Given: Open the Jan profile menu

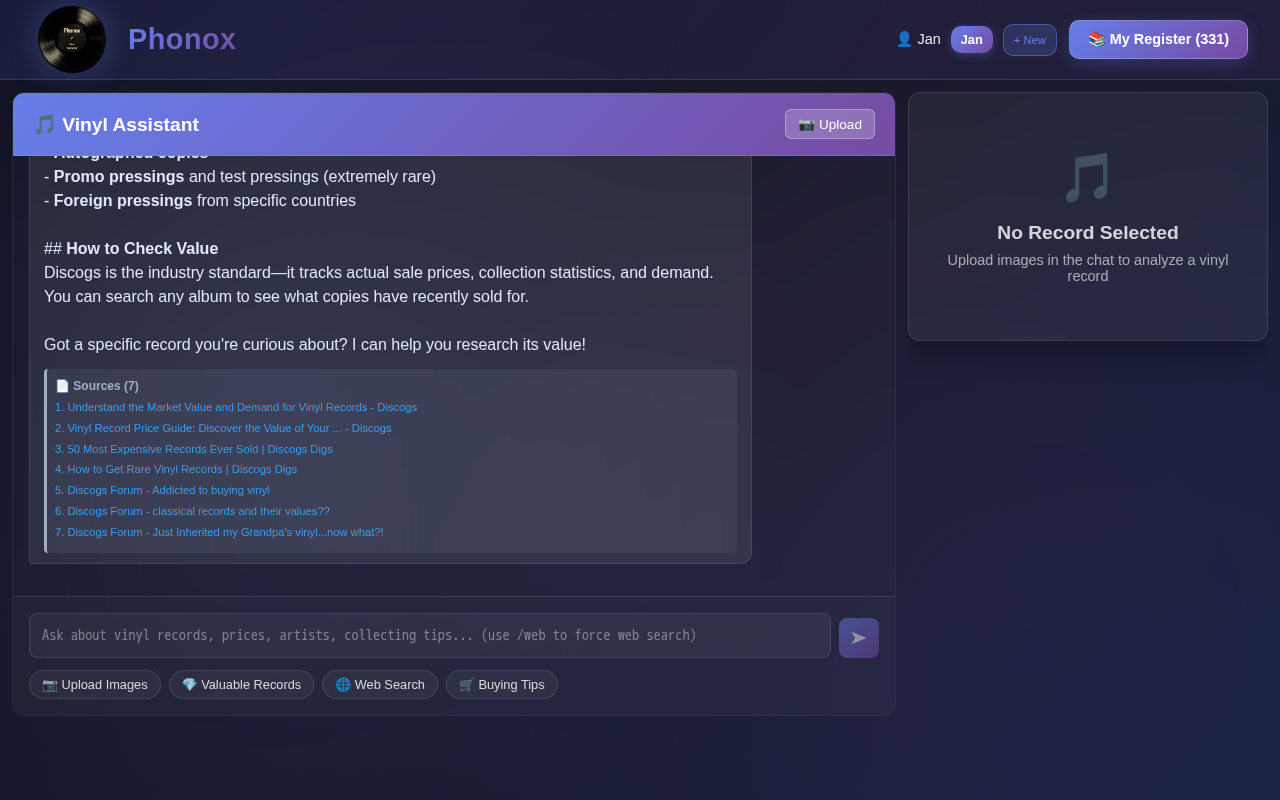Looking at the screenshot, I should 971,39.
